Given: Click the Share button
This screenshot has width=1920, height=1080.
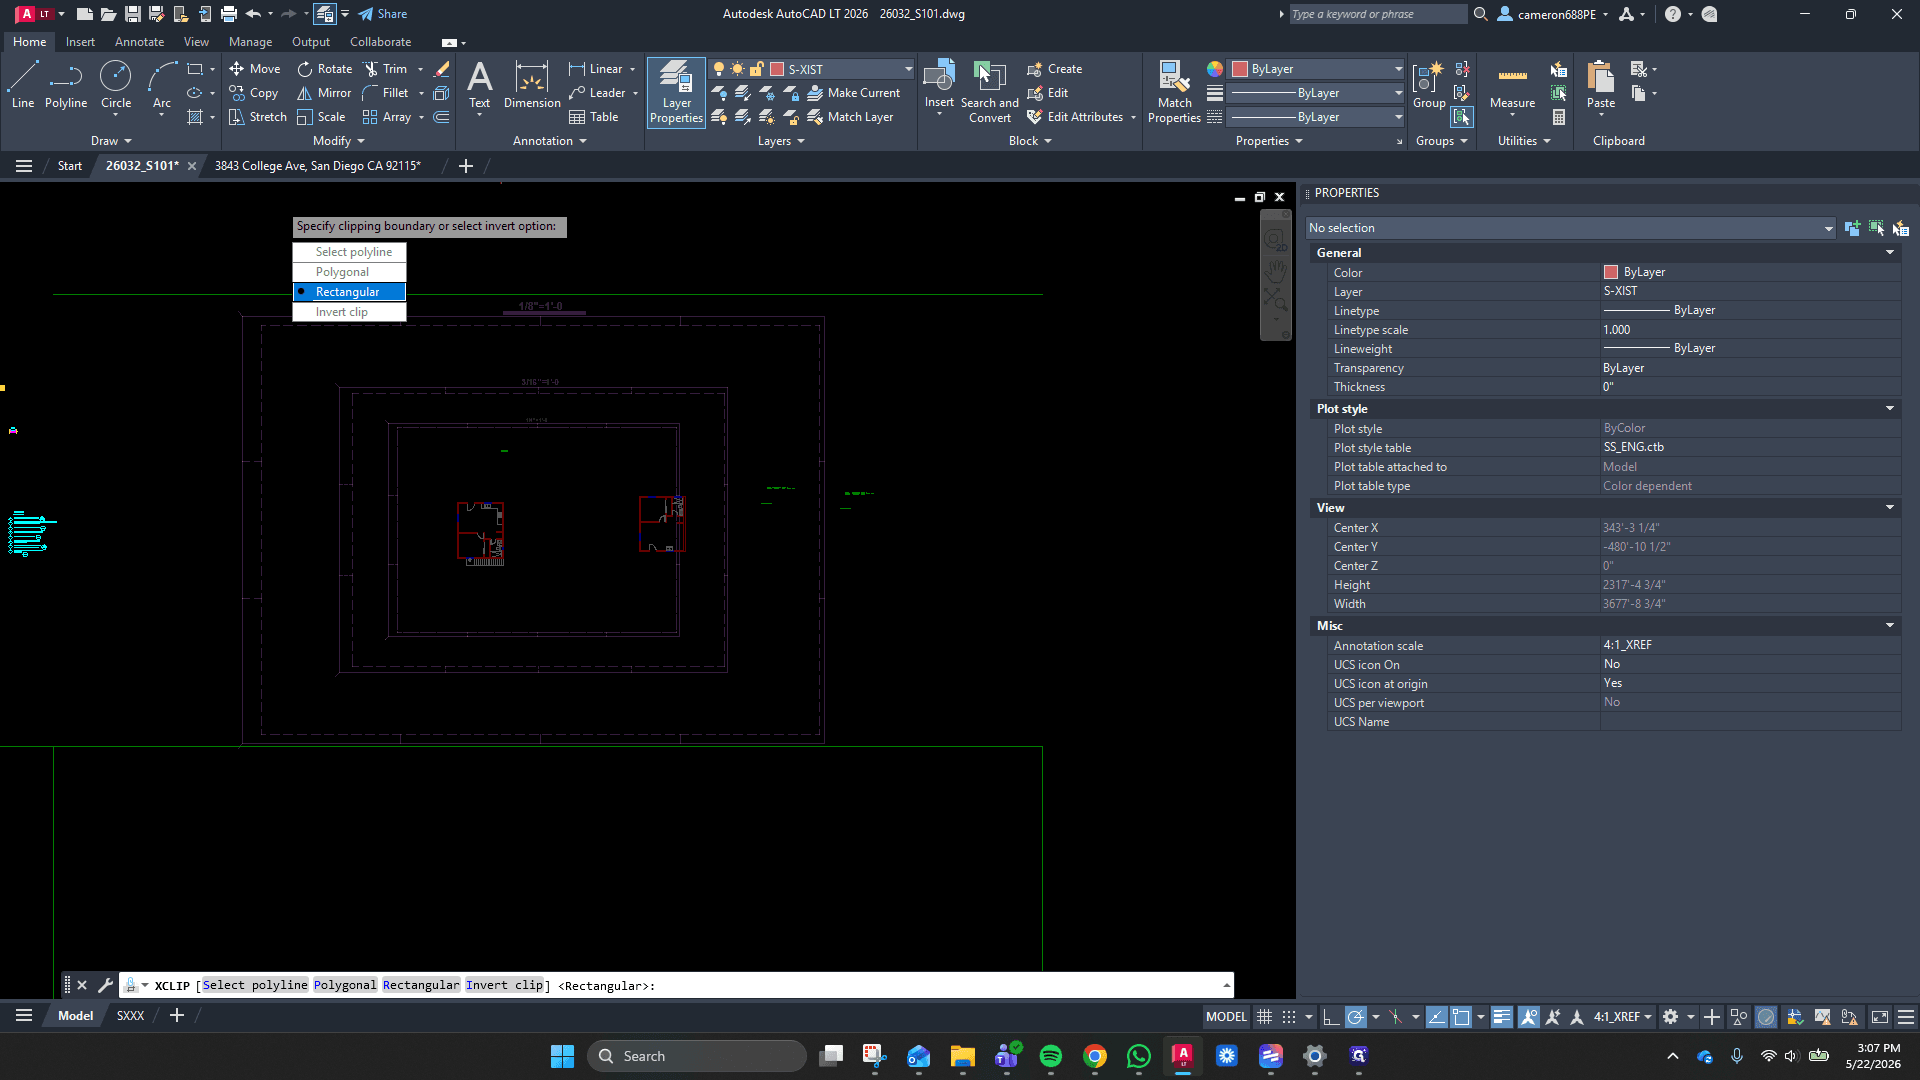Looking at the screenshot, I should tap(383, 14).
